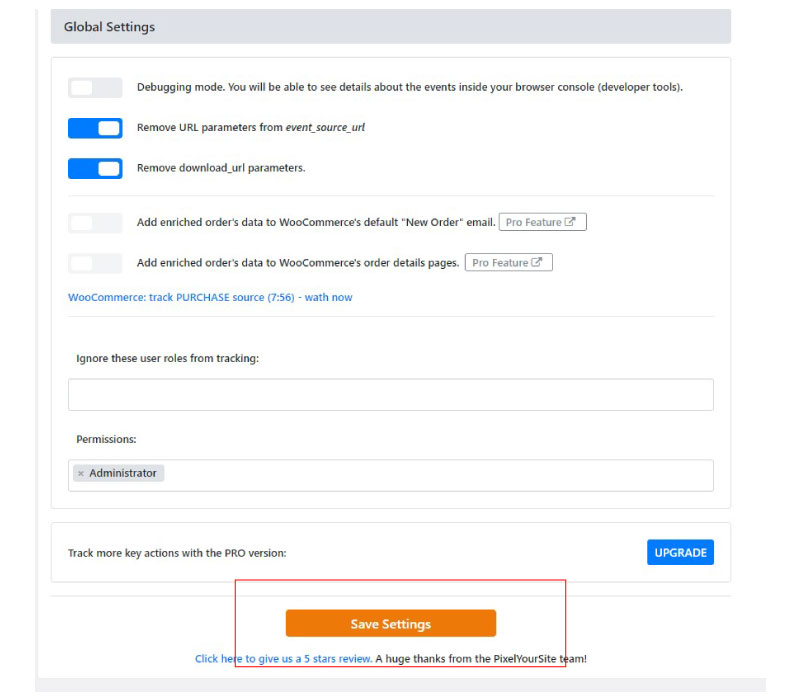The image size is (800, 700).
Task: Click the blue UPGRADE button
Action: click(x=680, y=552)
